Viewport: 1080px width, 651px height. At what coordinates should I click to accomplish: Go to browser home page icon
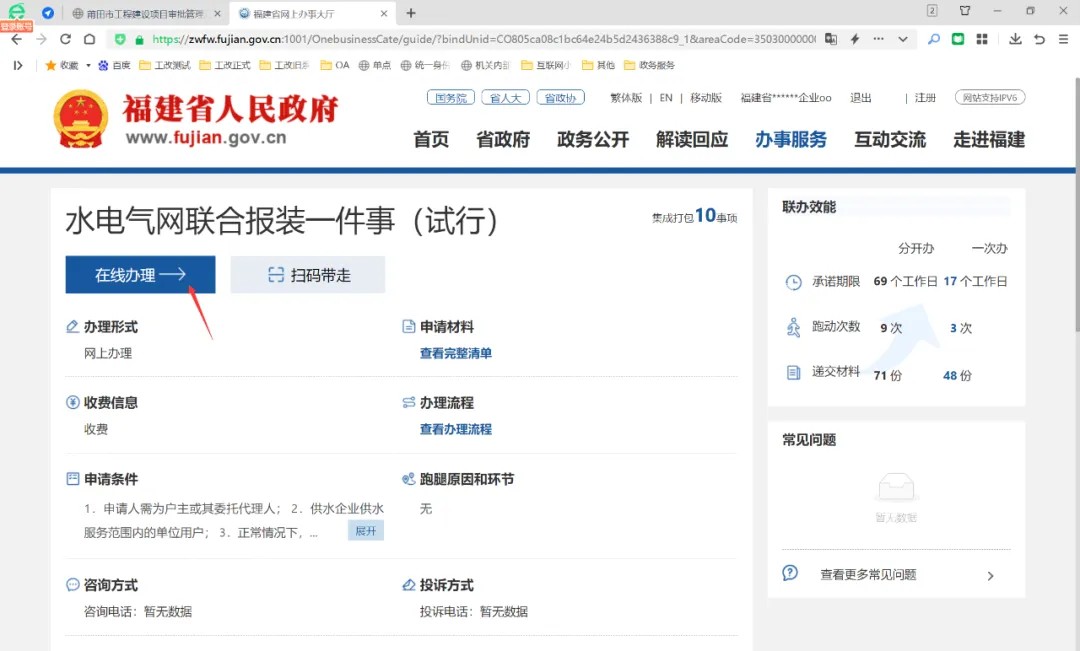[89, 39]
